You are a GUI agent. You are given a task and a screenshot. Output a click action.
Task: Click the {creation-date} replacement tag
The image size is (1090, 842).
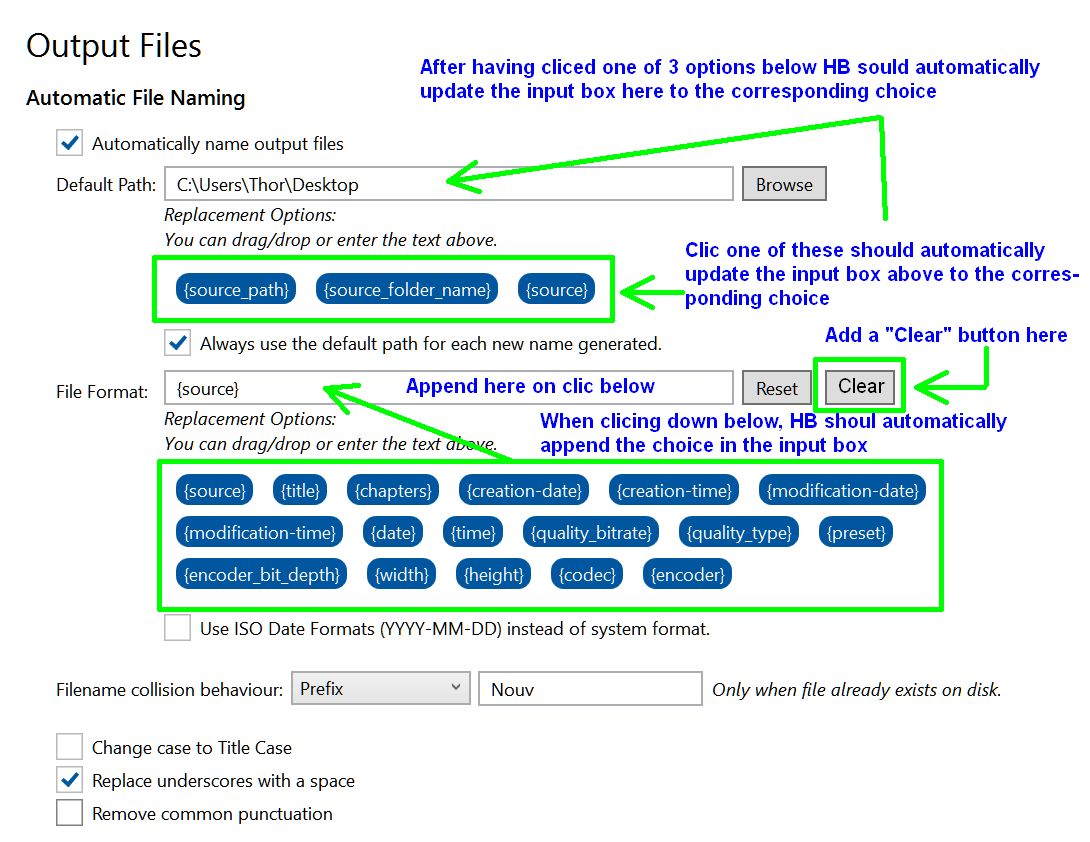tap(524, 491)
